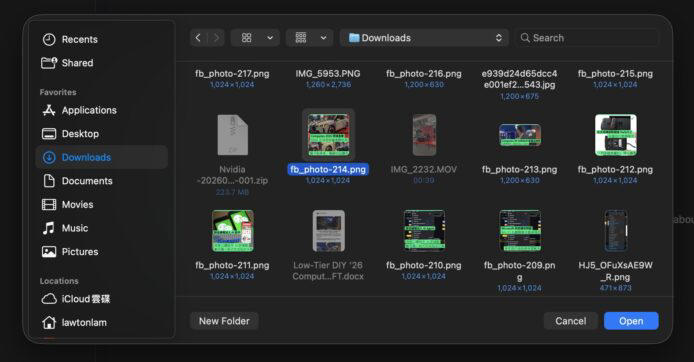Click the HJ5_OFuXsAE9W_R.png file name
The height and width of the screenshot is (362, 694).
click(616, 271)
